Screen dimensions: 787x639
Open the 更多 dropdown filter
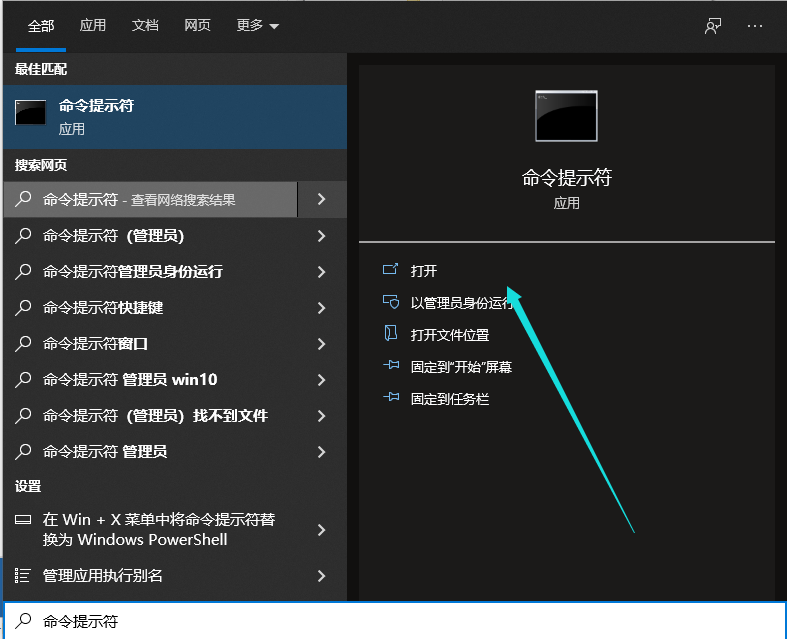coord(258,26)
